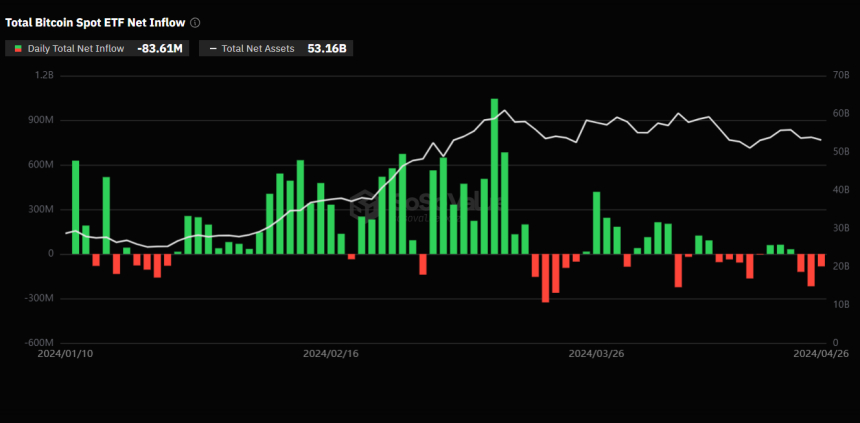Image resolution: width=860 pixels, height=423 pixels.
Task: Click the 2024/02/16 date label on x-axis
Action: (x=330, y=353)
